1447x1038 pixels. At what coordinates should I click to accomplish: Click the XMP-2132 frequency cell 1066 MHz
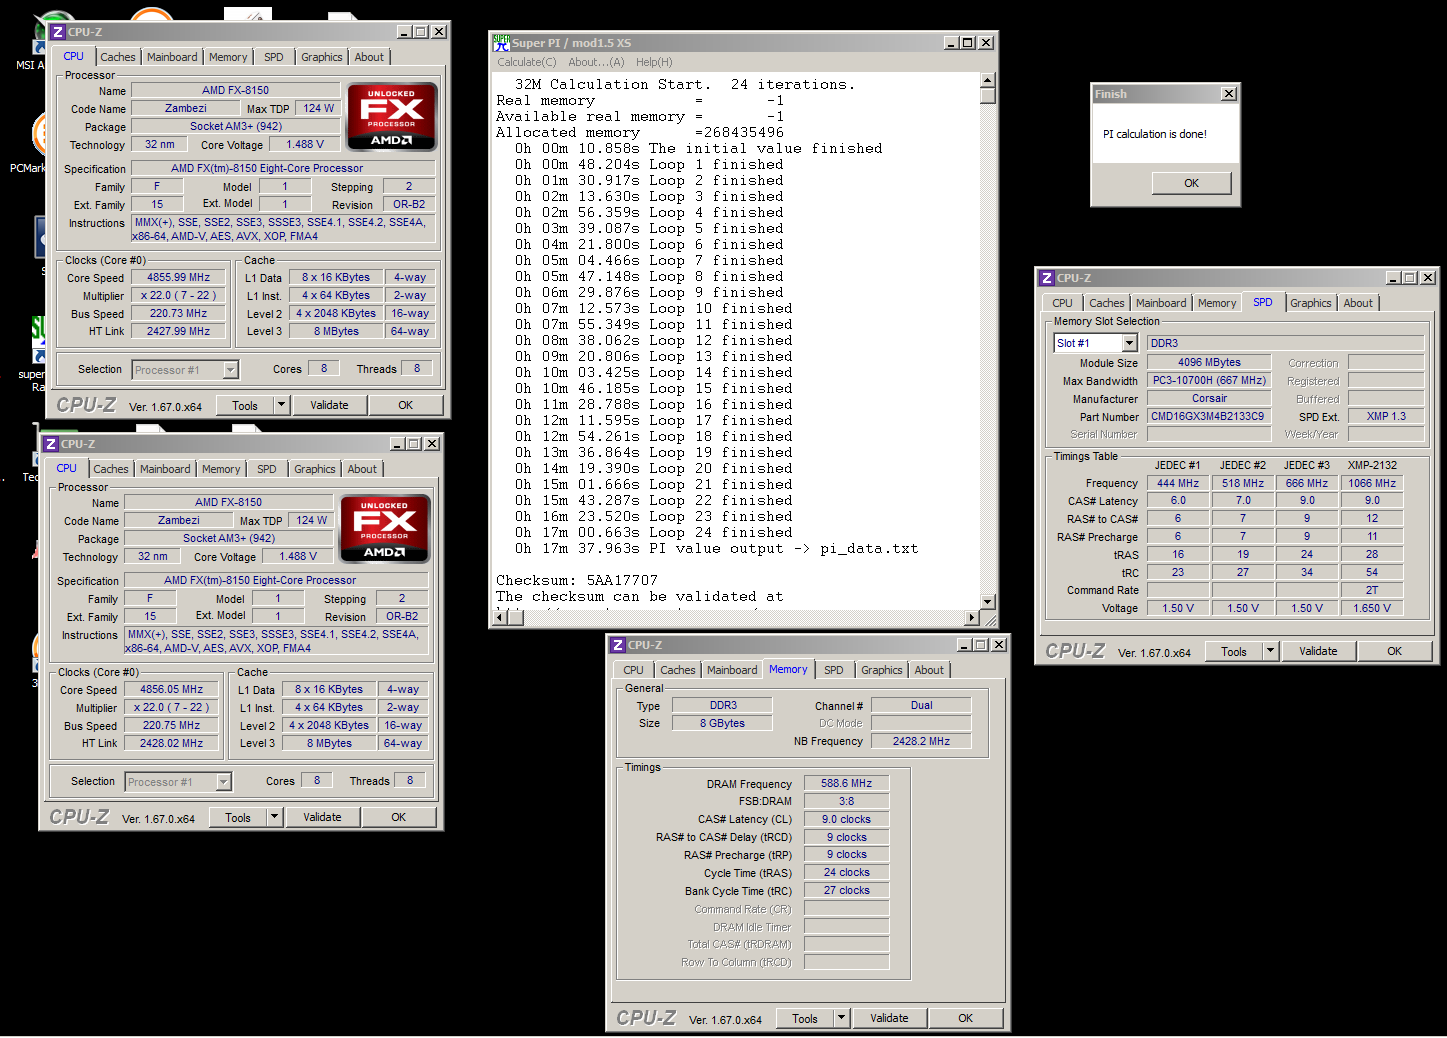(x=1372, y=483)
